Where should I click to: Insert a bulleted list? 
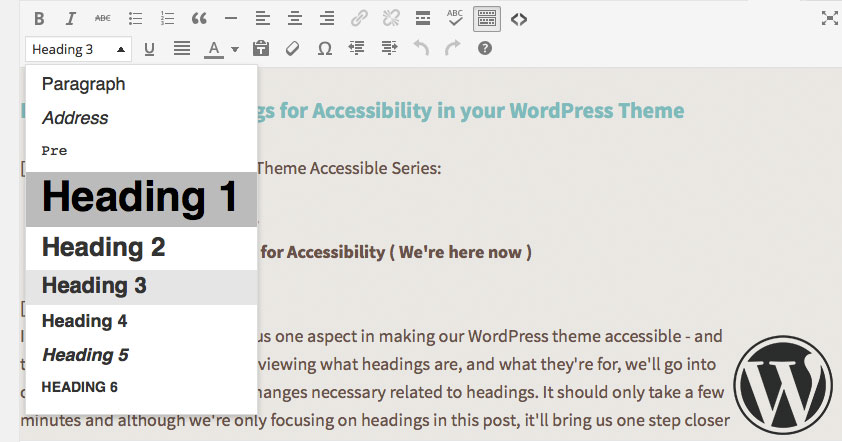coord(135,19)
